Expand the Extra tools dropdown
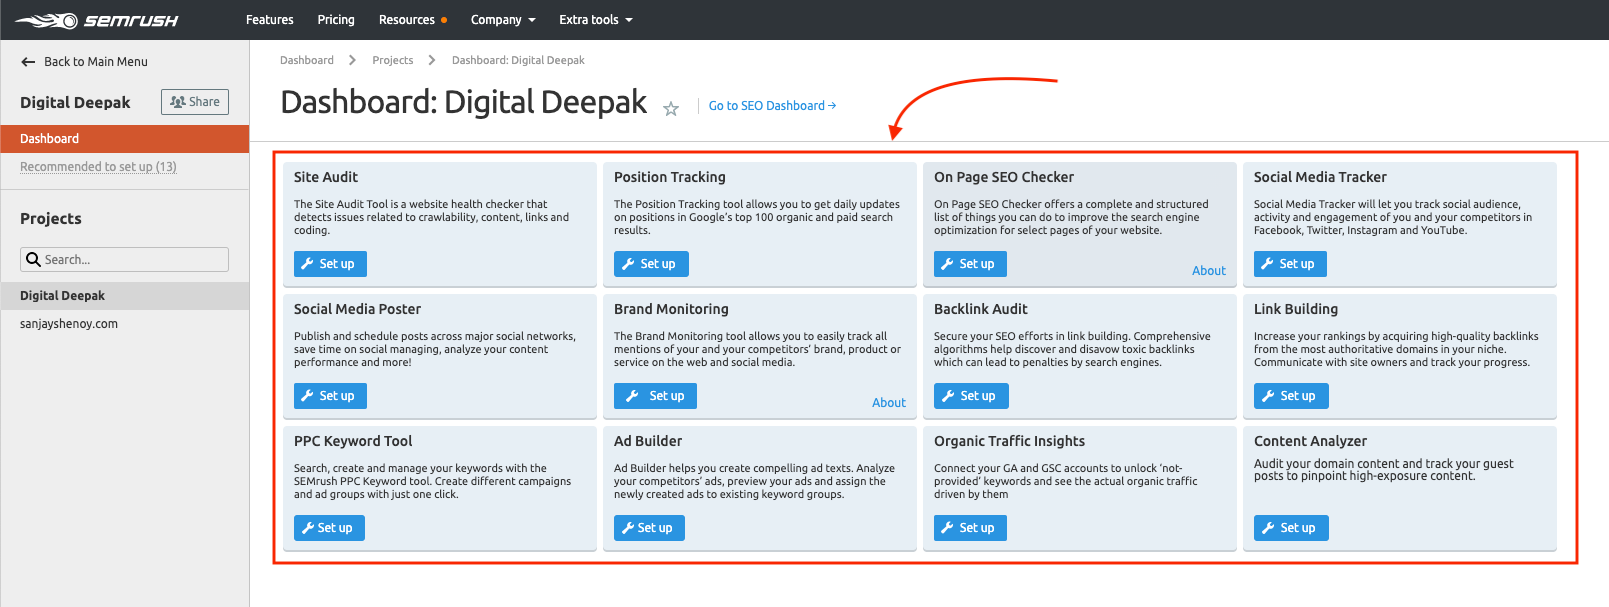This screenshot has height=607, width=1609. tap(596, 20)
